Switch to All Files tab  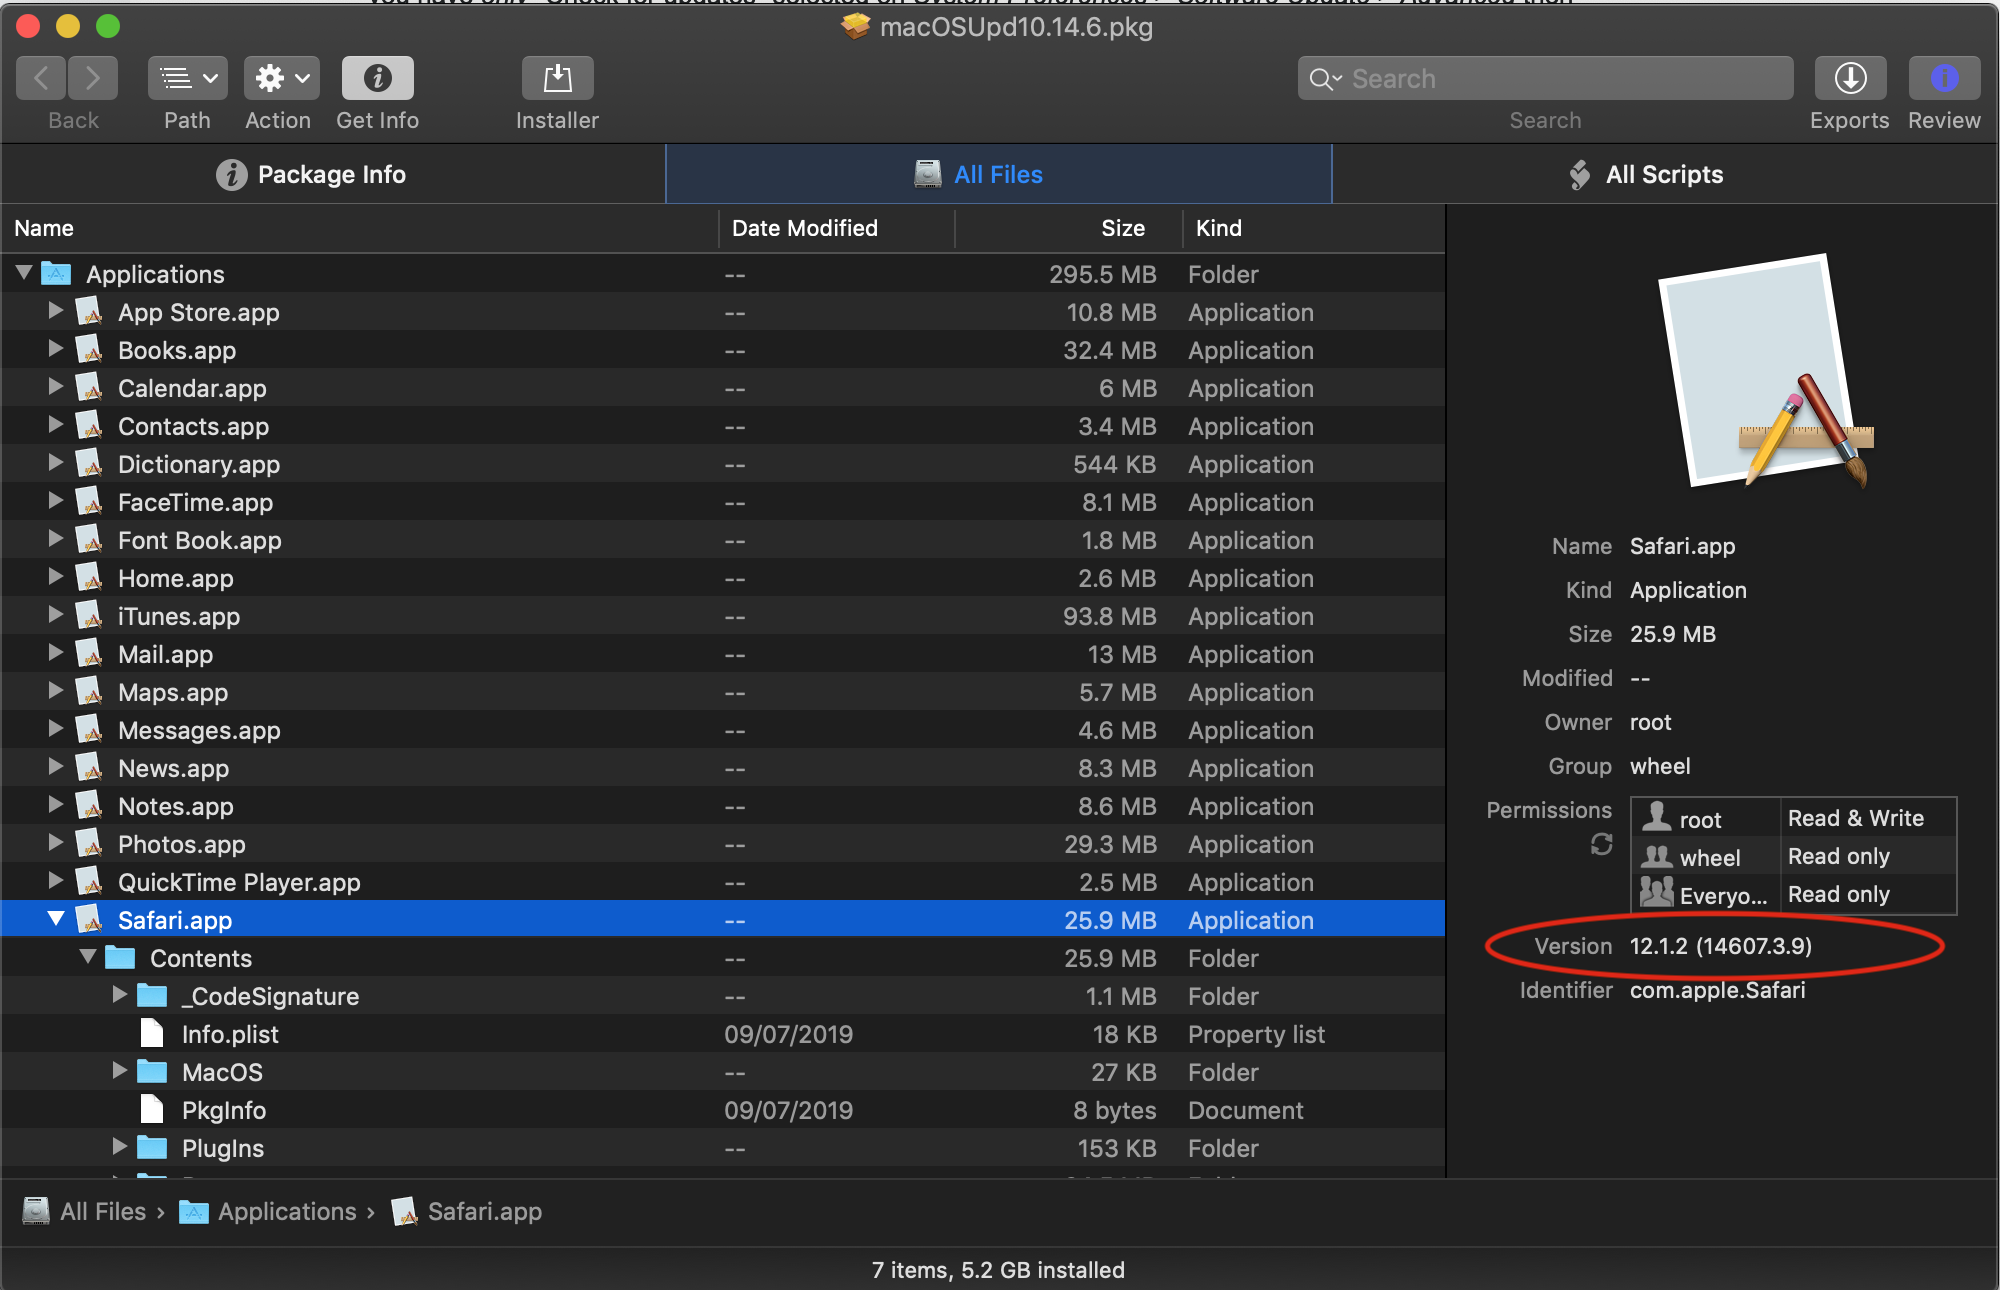(999, 173)
